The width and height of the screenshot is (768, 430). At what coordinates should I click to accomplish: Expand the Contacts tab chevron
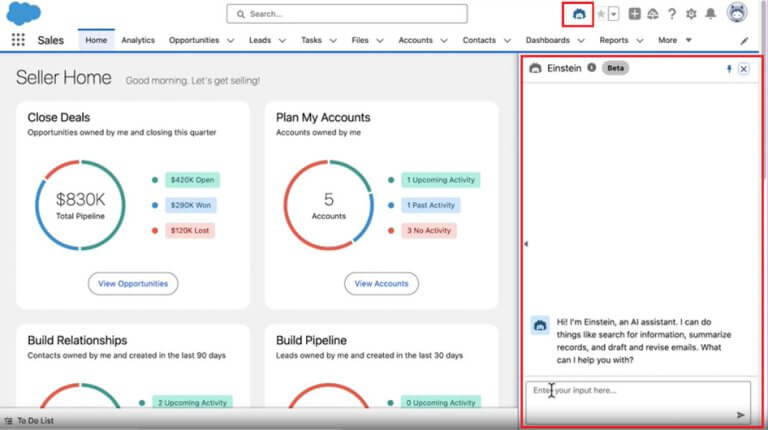pyautogui.click(x=507, y=41)
